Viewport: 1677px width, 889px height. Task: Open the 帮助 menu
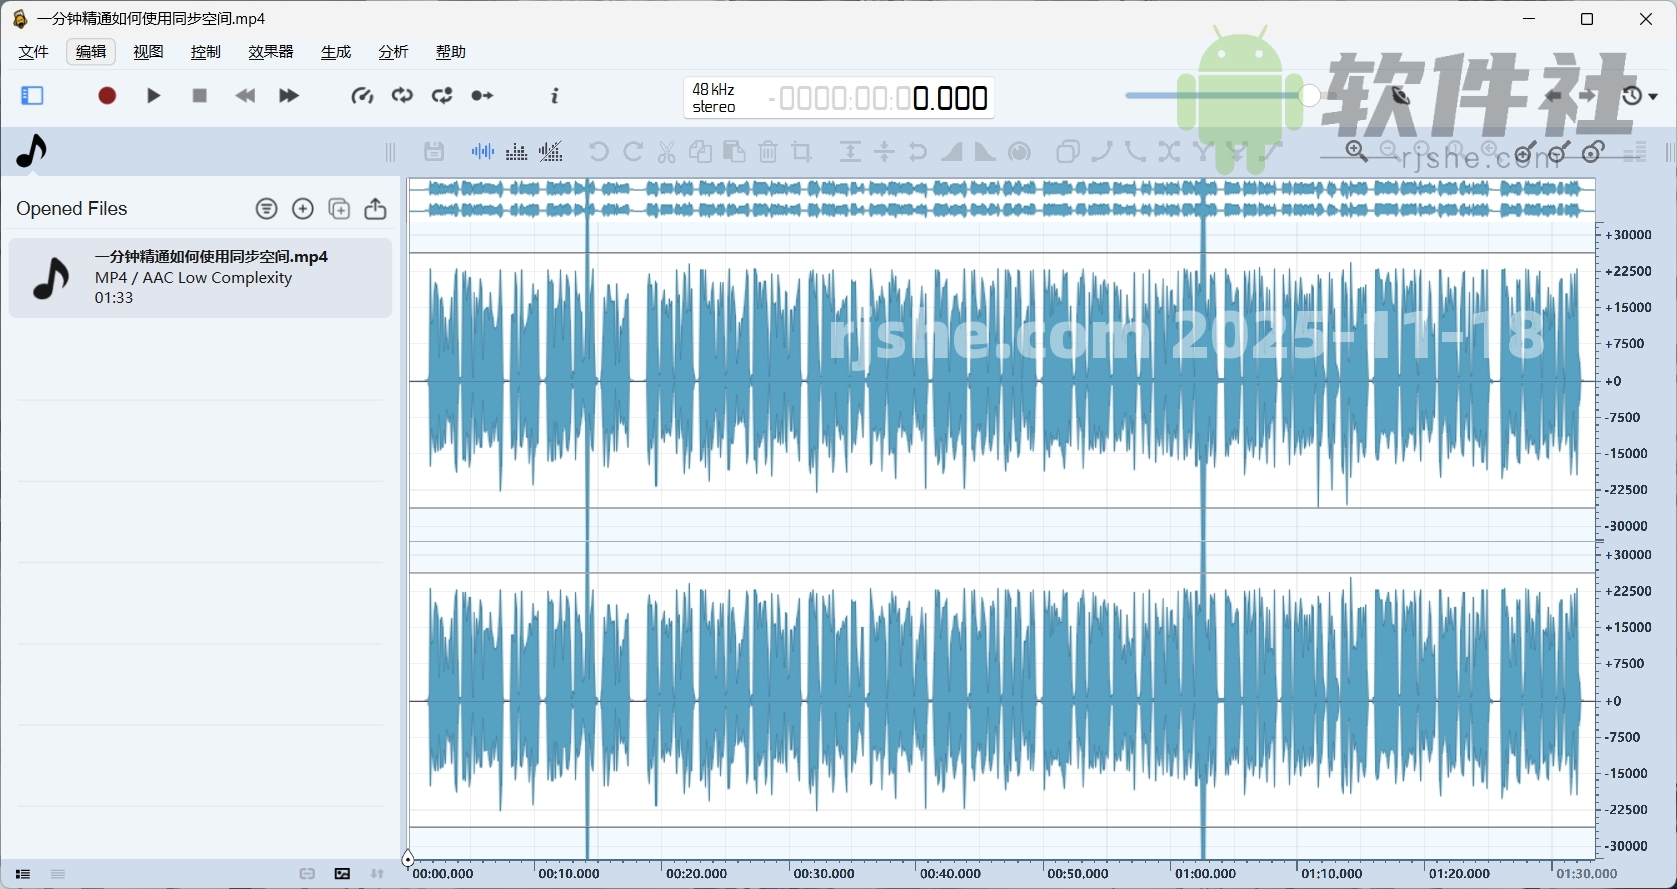(x=451, y=52)
